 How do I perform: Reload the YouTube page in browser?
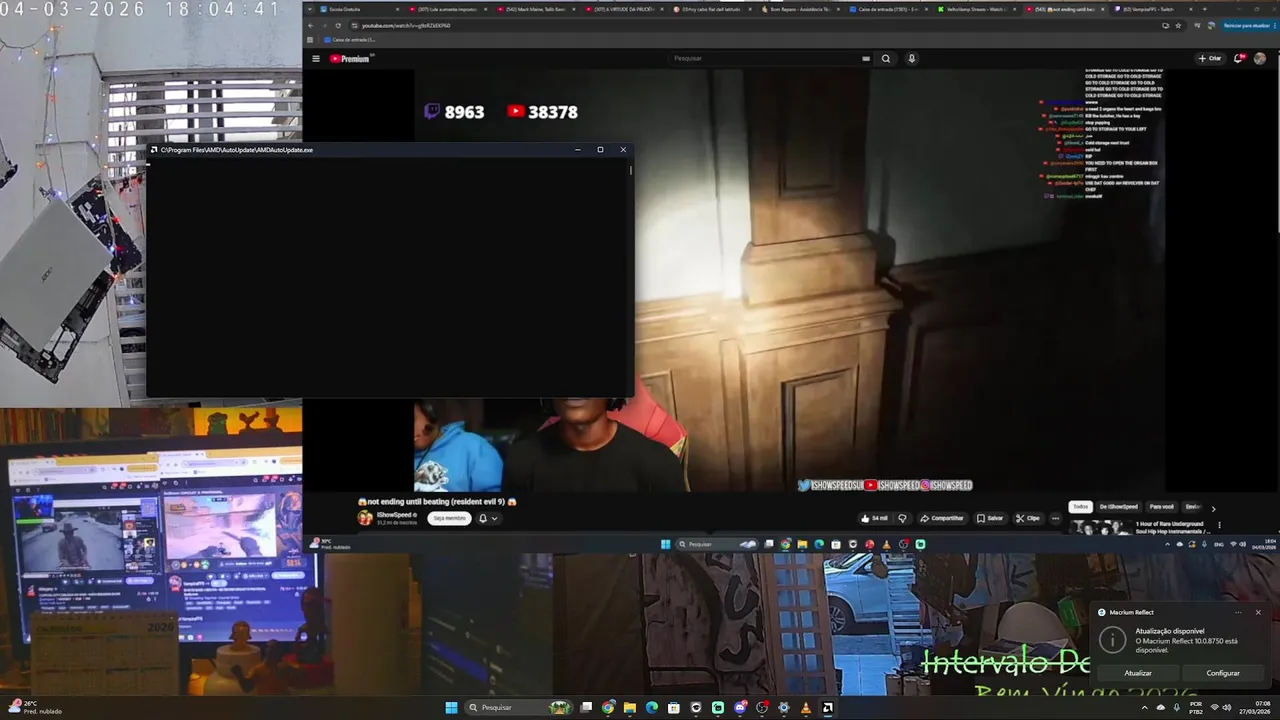(x=338, y=25)
